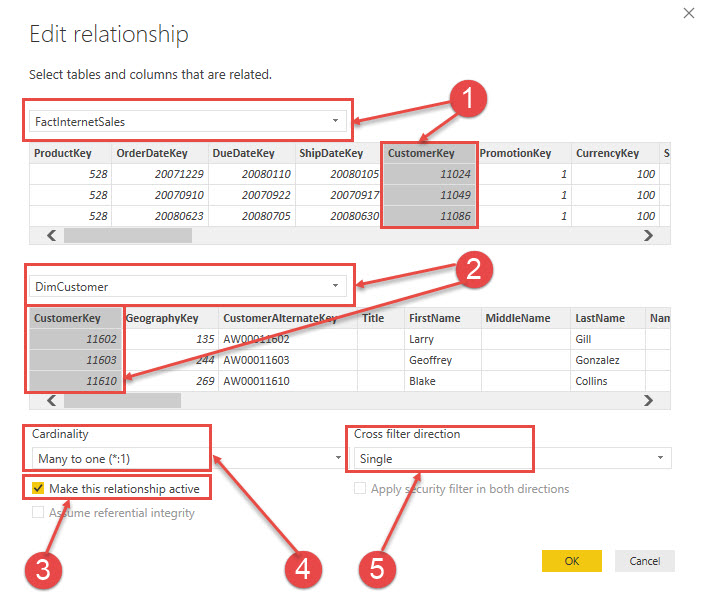This screenshot has height=601, width=705.
Task: Click OrderDateKey value 20070910
Action: [179, 195]
